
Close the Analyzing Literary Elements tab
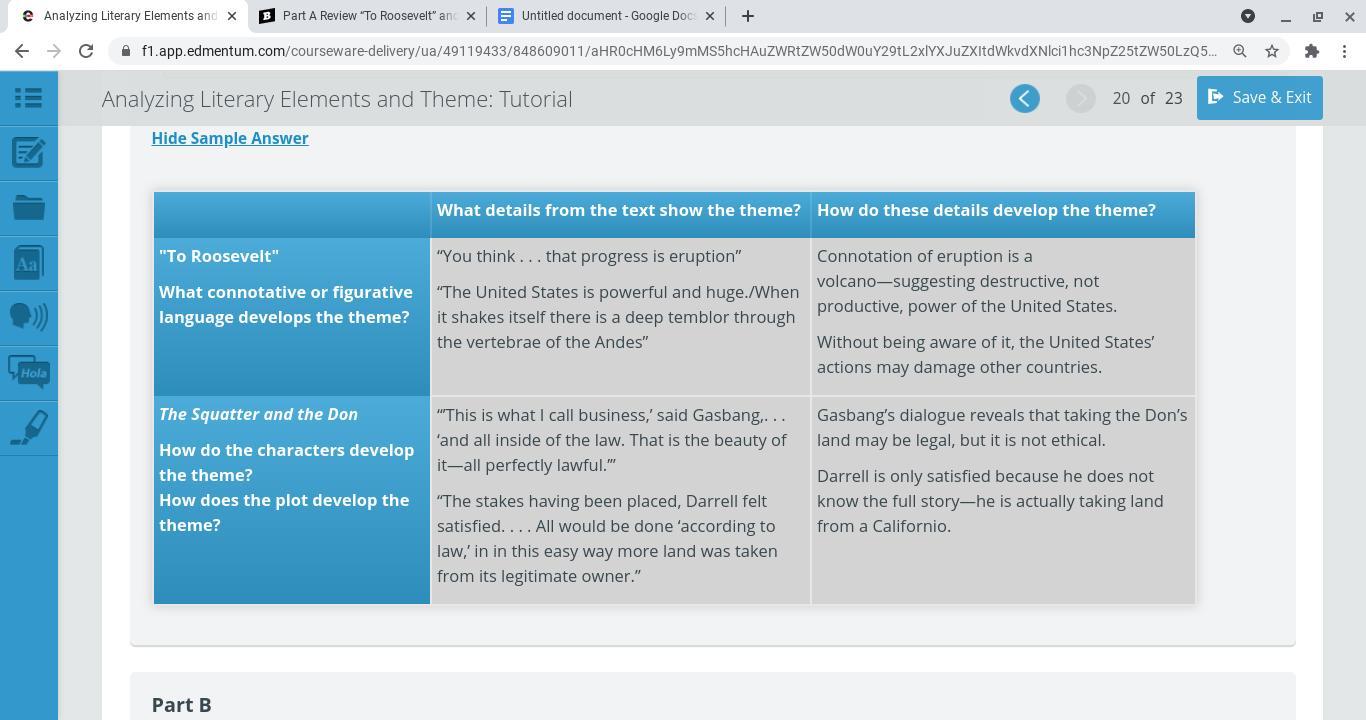pyautogui.click(x=232, y=16)
